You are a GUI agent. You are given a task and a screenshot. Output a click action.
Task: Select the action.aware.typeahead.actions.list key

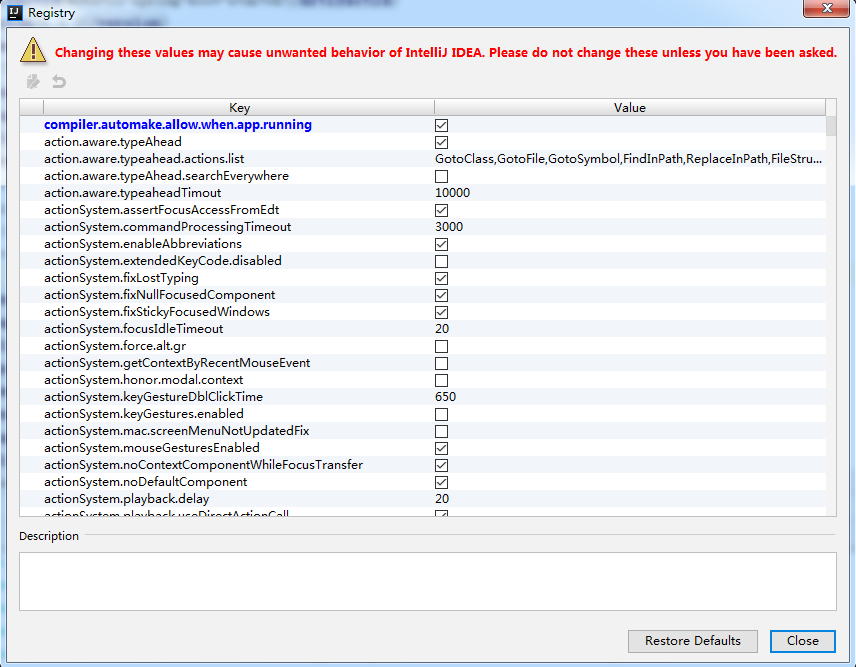click(144, 159)
